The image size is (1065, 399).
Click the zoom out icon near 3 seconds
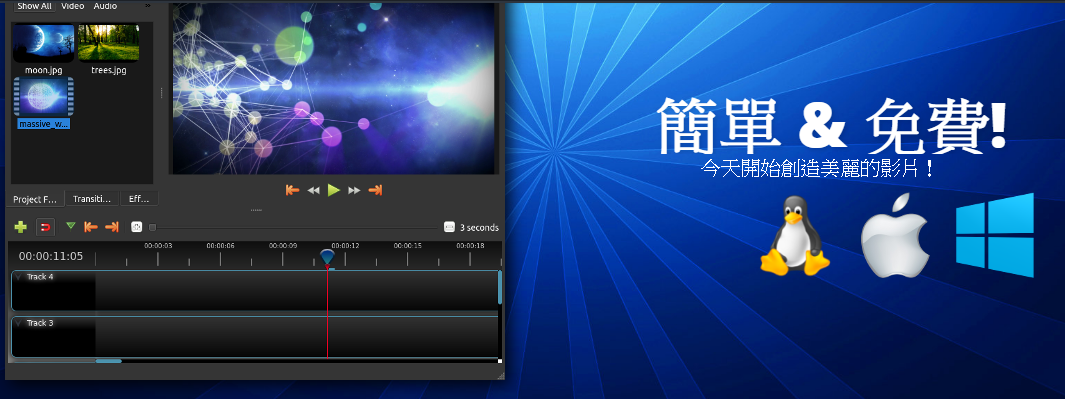click(x=449, y=227)
